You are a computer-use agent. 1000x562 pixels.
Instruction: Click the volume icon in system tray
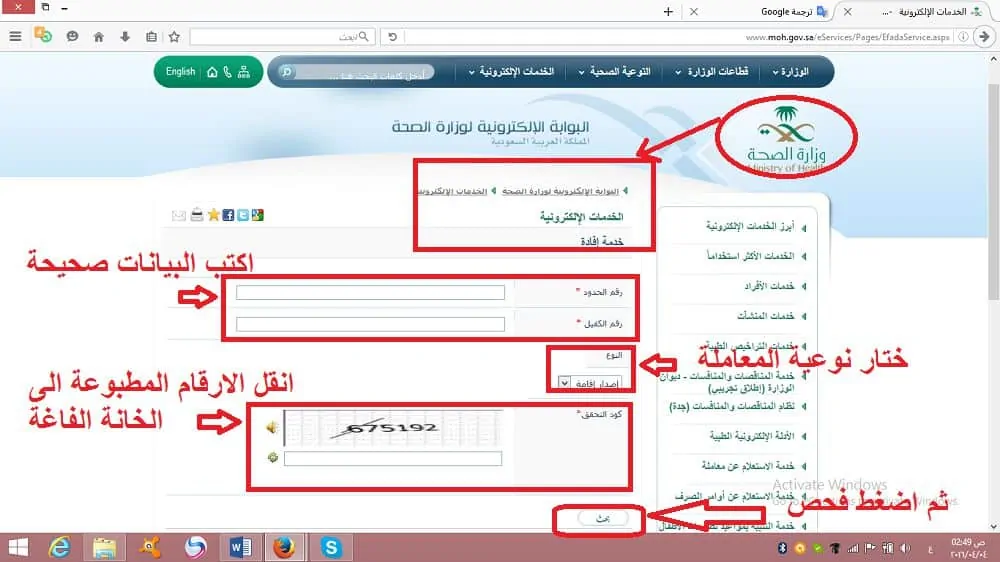[x=905, y=548]
